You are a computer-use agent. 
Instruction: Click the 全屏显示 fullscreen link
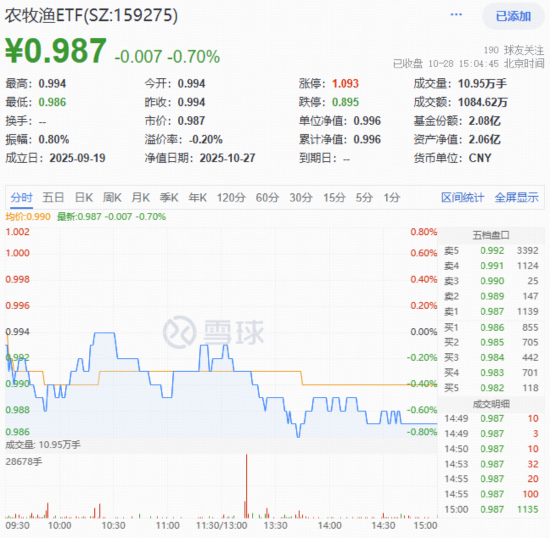coord(516,197)
